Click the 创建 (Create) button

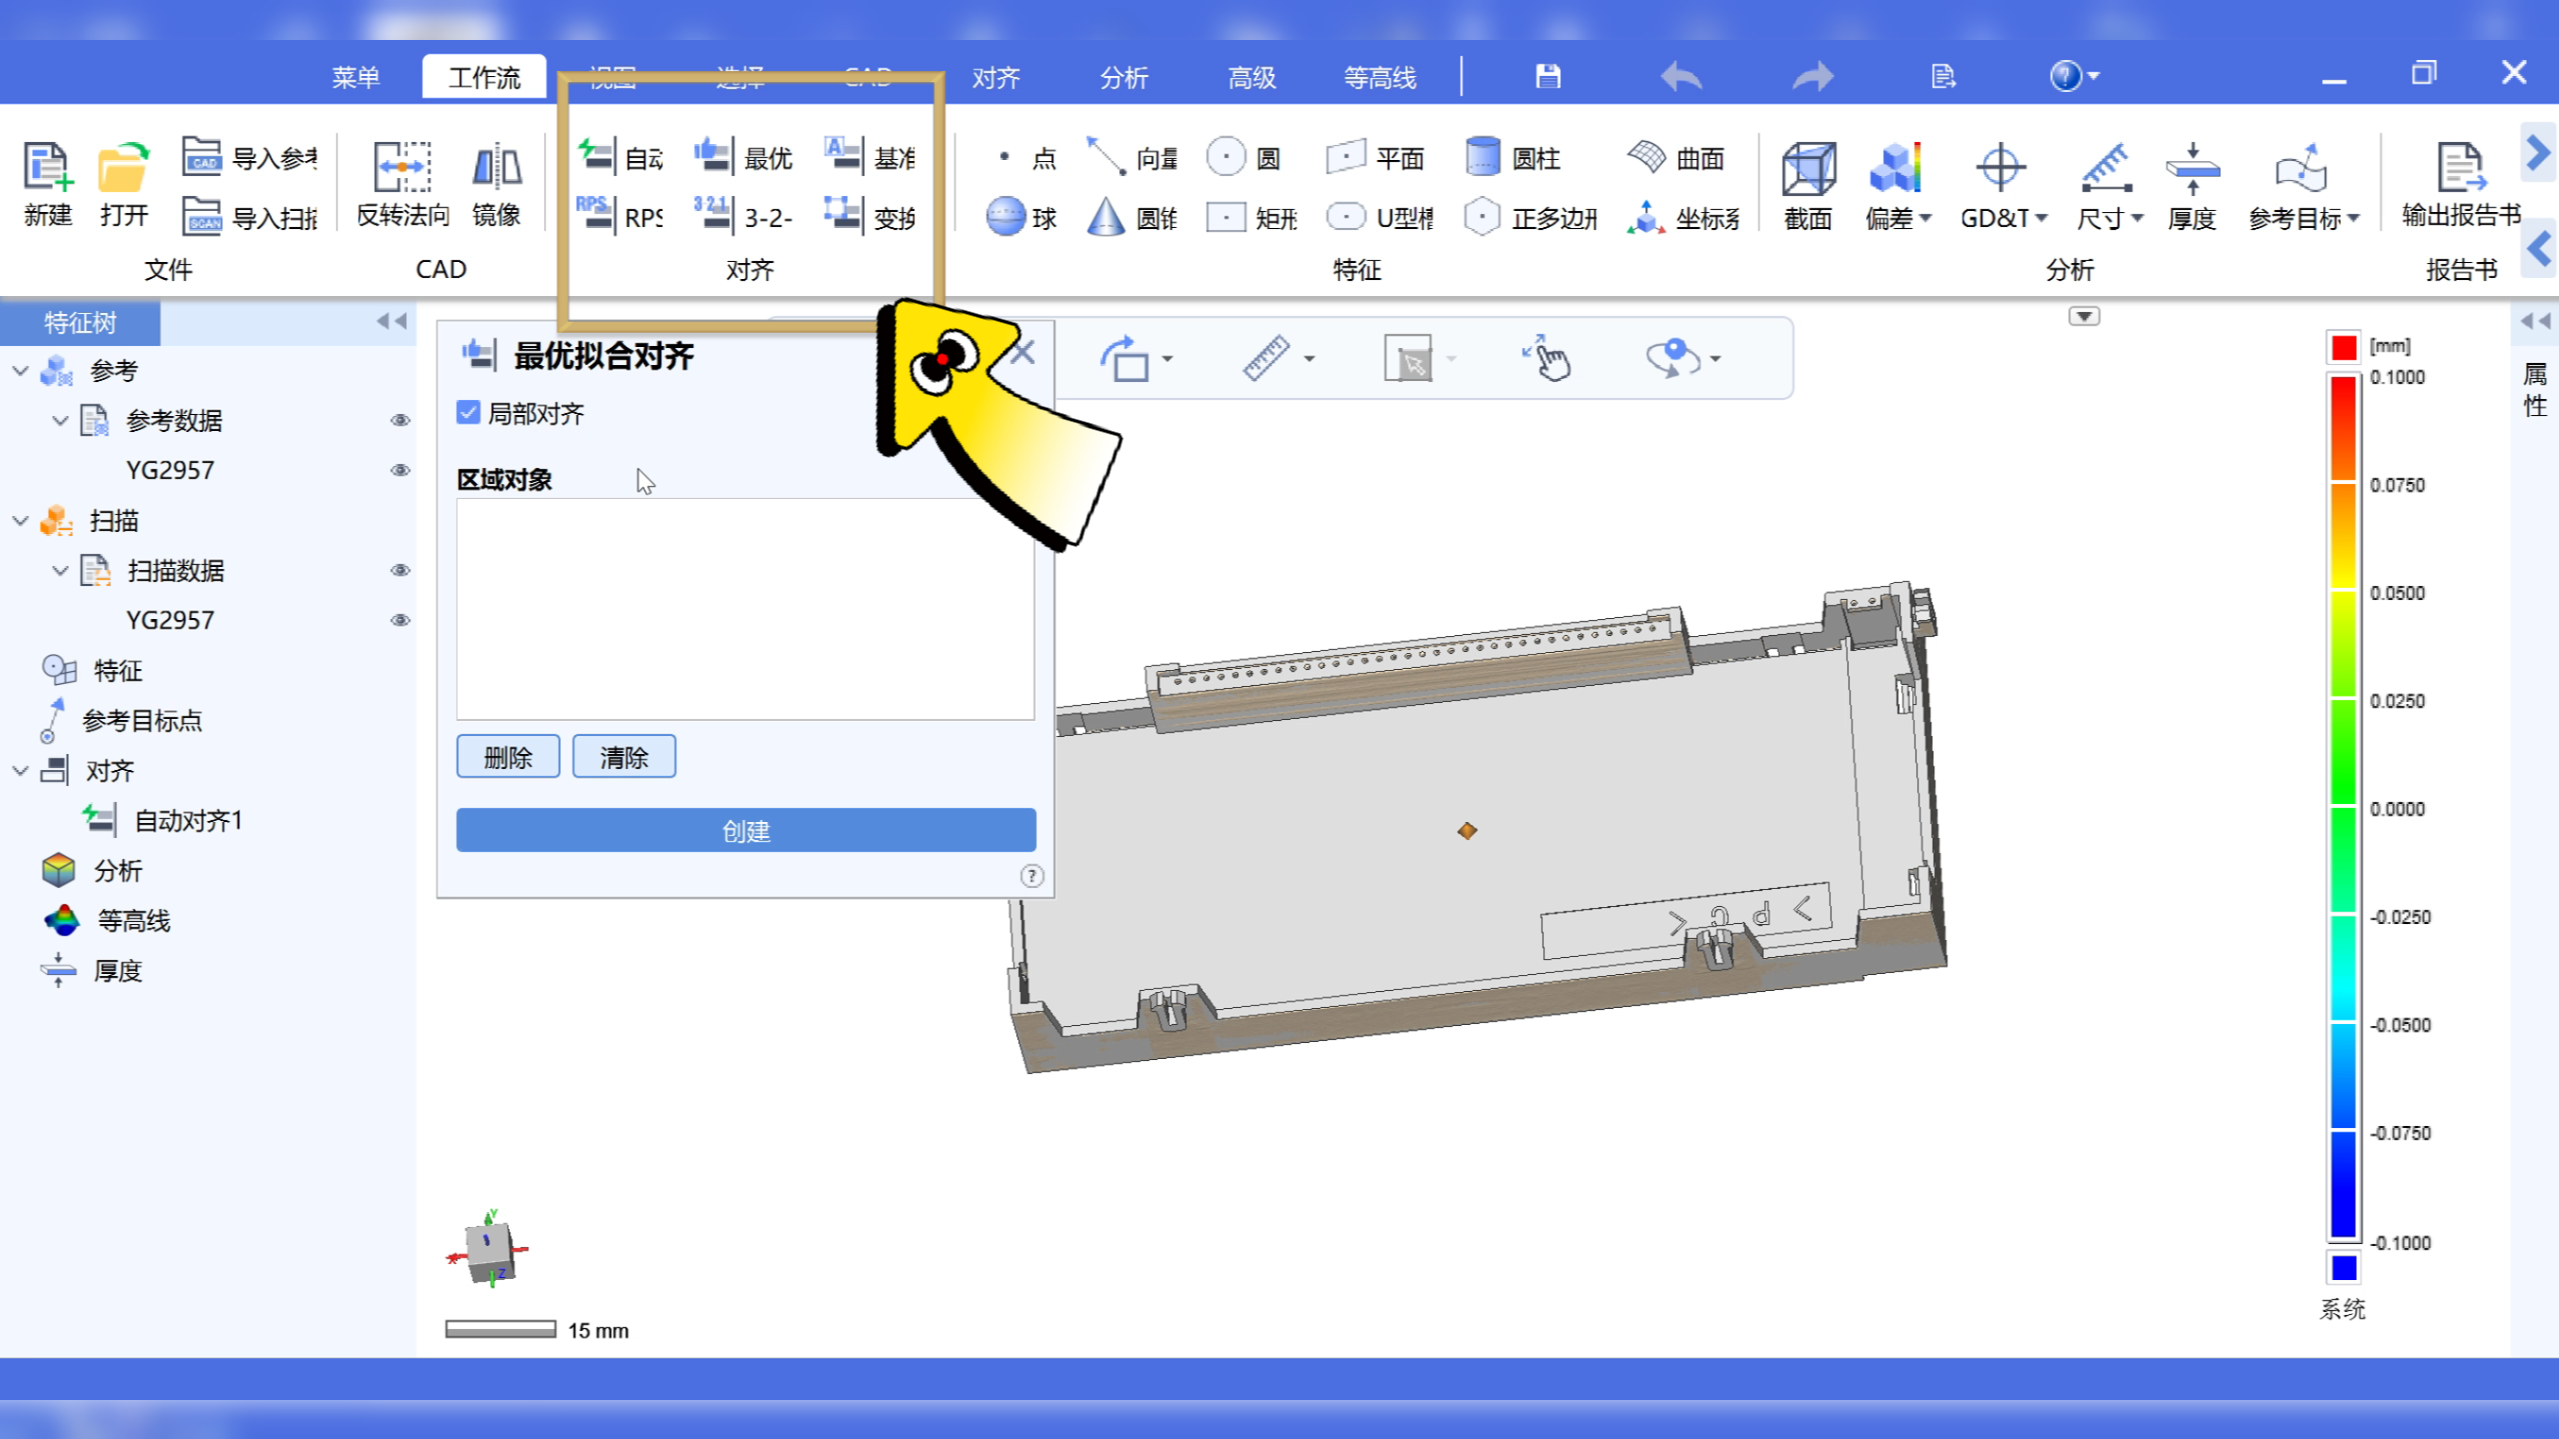point(745,829)
